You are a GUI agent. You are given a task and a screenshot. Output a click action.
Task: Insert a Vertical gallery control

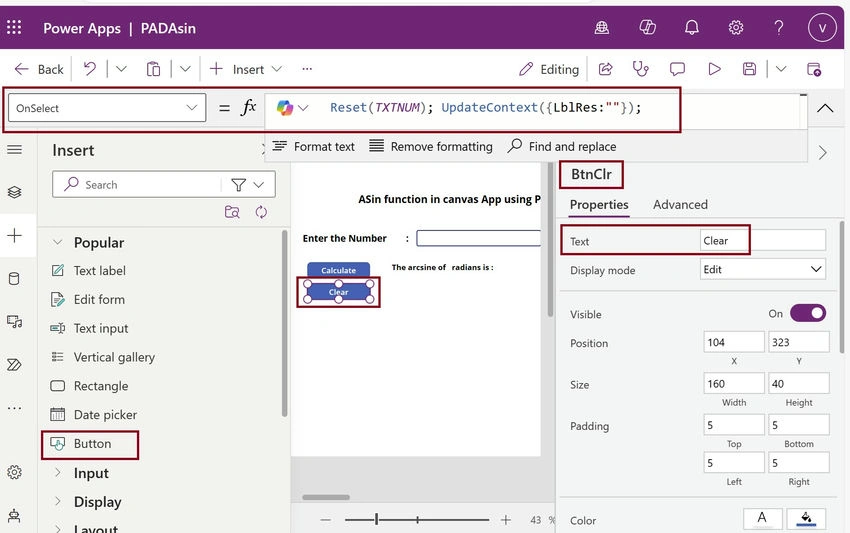[103, 357]
